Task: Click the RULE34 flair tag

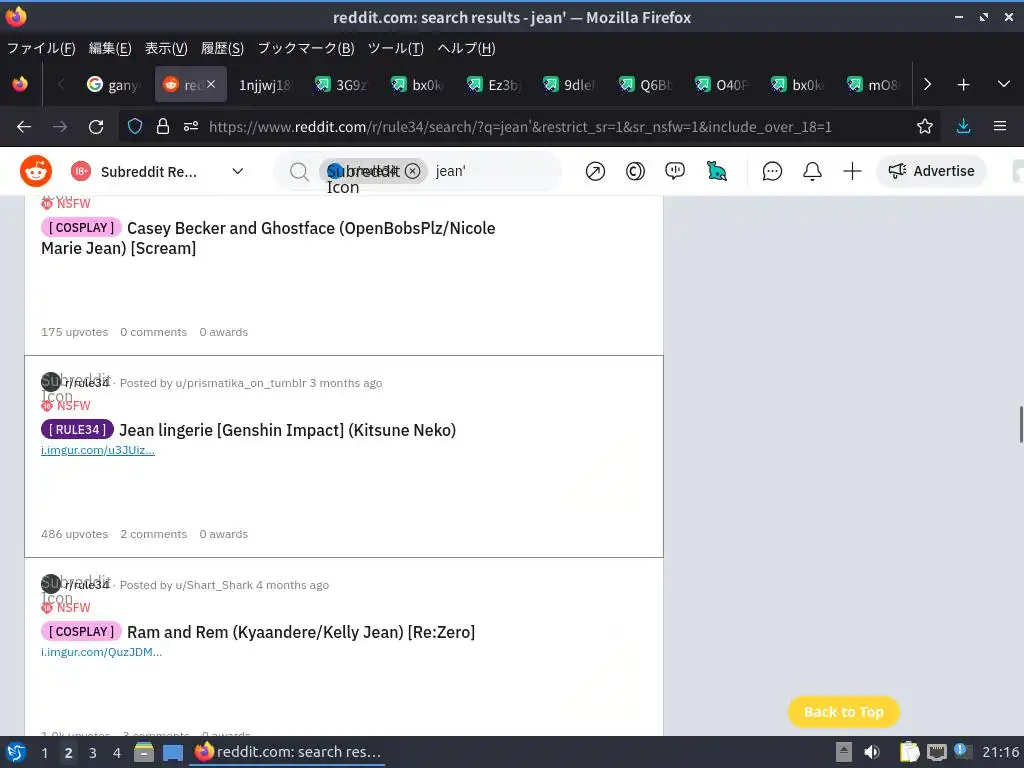Action: tap(77, 429)
